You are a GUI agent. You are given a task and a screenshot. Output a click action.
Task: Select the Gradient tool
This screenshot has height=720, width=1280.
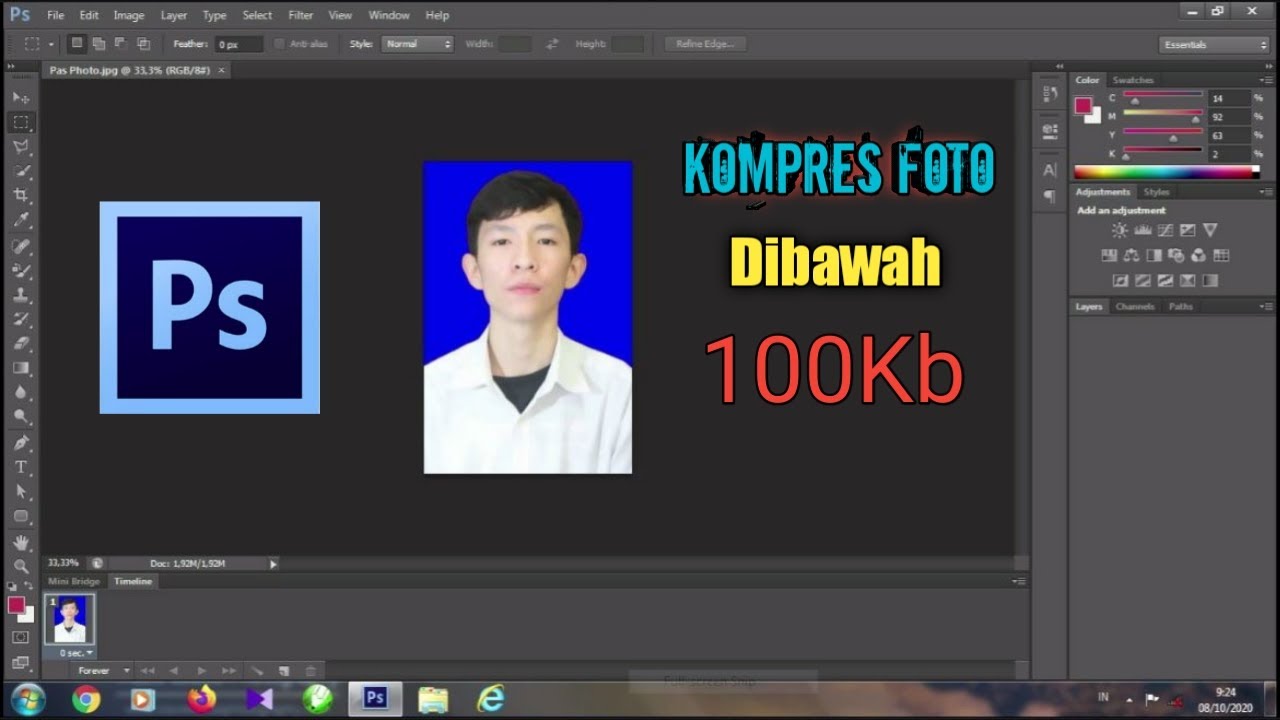21,368
